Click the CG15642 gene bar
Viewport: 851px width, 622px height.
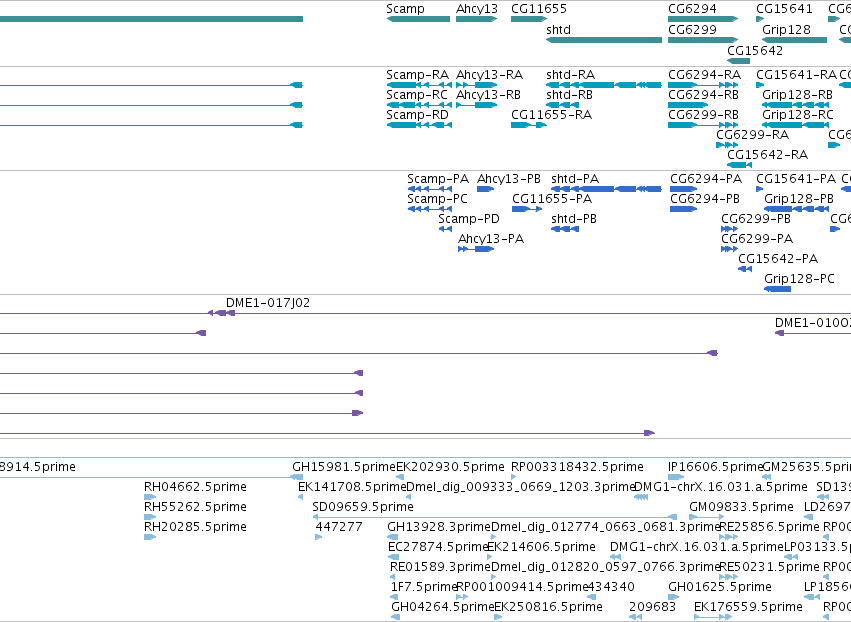pyautogui.click(x=739, y=61)
